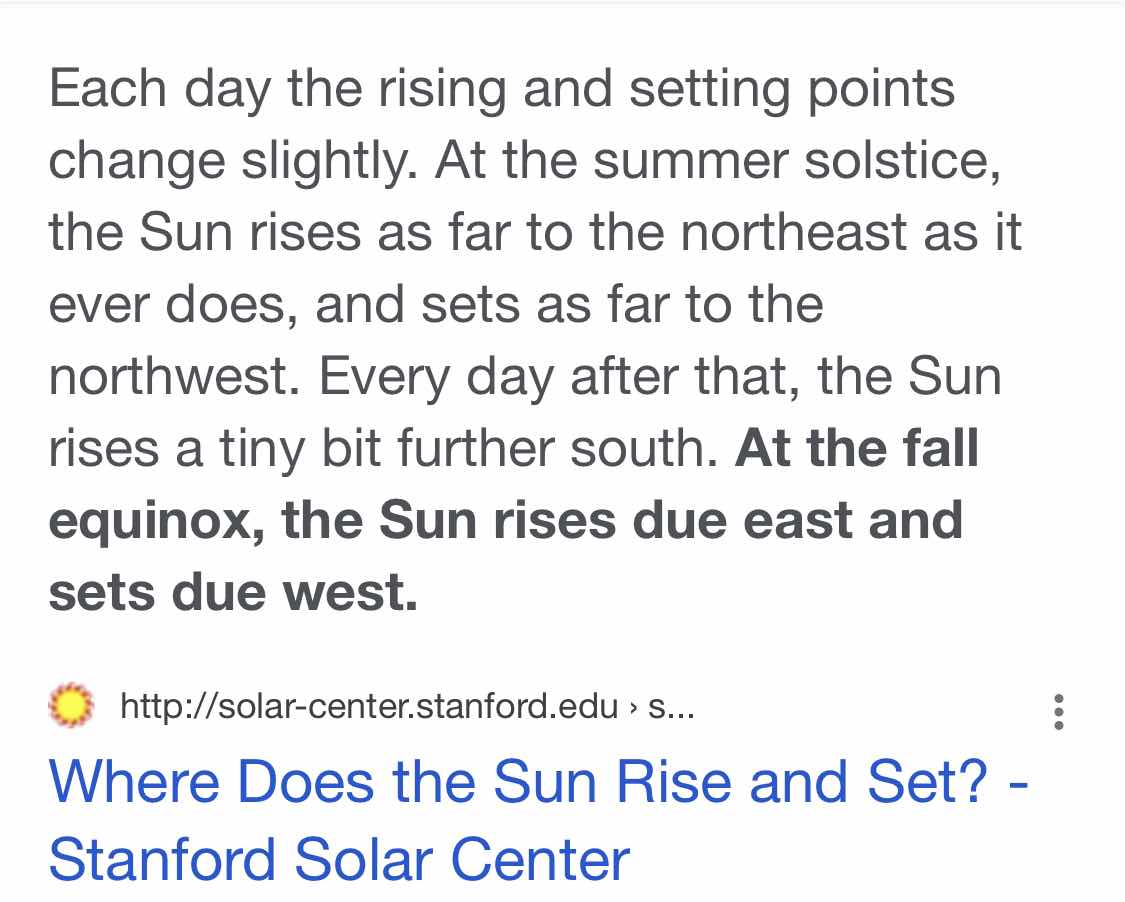The image size is (1125, 902).
Task: Click the 'Stanford Solar Center' title line
Action: (x=339, y=860)
